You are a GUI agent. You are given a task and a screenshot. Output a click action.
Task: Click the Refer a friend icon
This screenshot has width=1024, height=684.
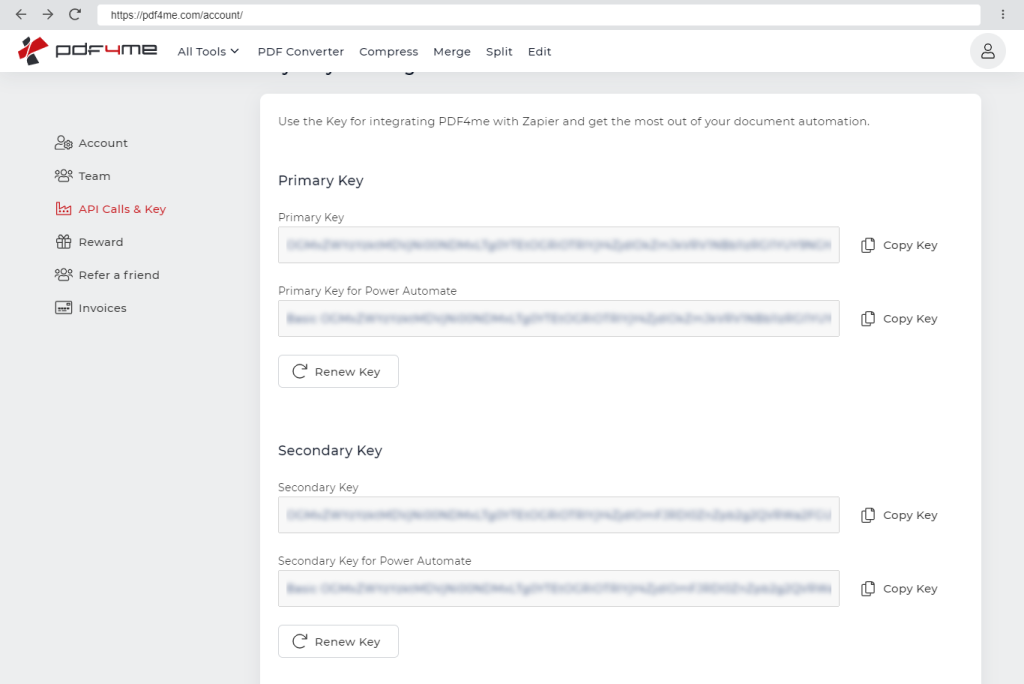[64, 275]
